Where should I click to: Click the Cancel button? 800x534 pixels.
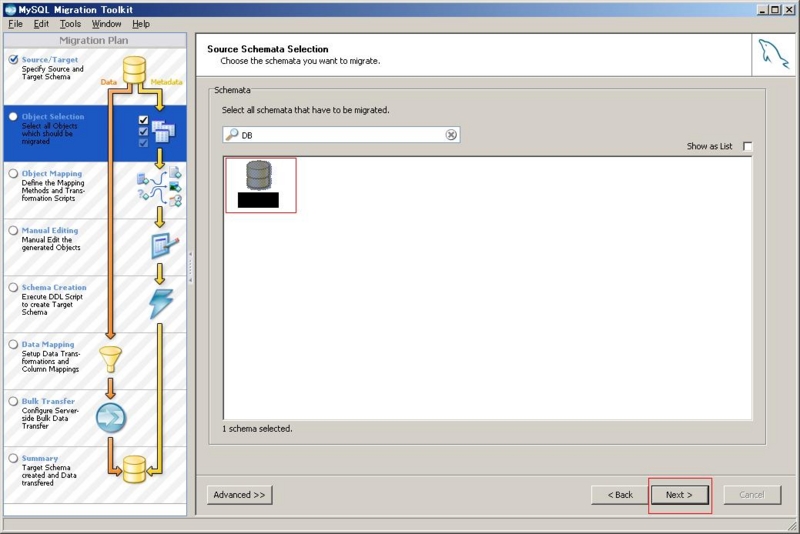(752, 495)
